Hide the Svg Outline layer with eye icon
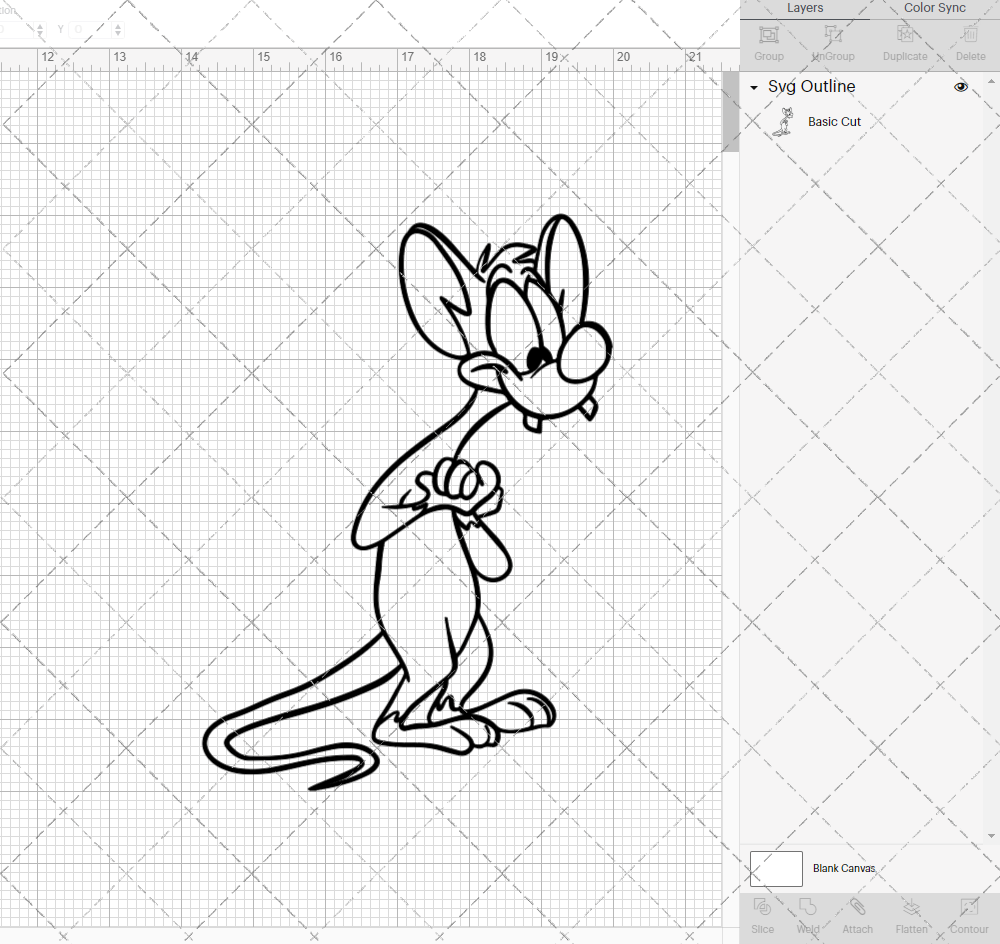 [961, 87]
